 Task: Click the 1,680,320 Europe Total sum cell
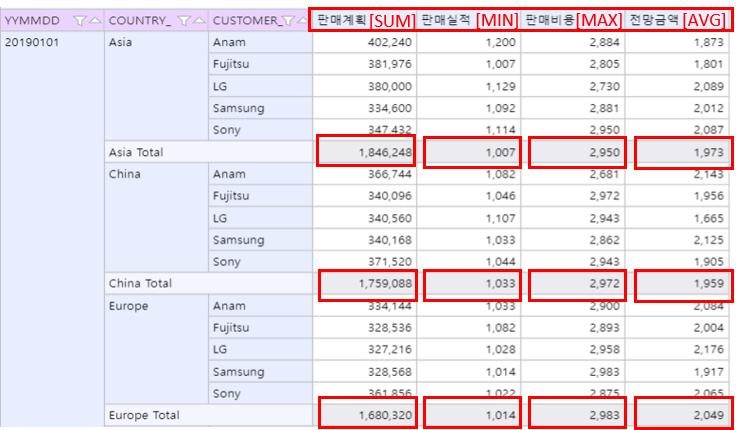tap(364, 415)
